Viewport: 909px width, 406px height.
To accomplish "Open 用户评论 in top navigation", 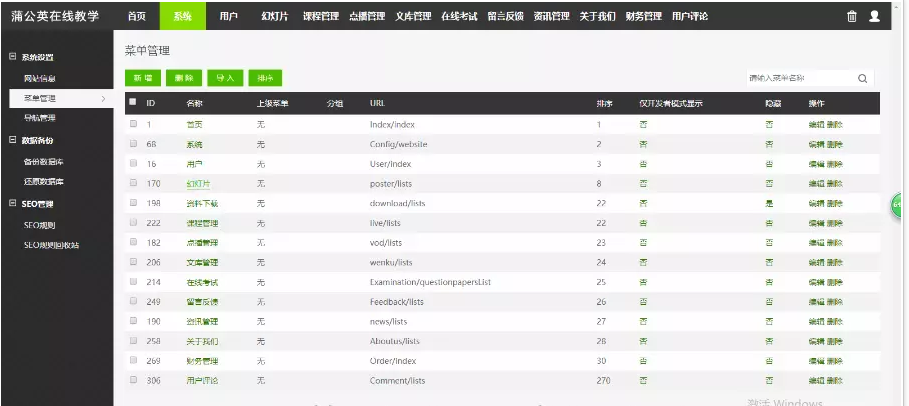I will pyautogui.click(x=689, y=16).
